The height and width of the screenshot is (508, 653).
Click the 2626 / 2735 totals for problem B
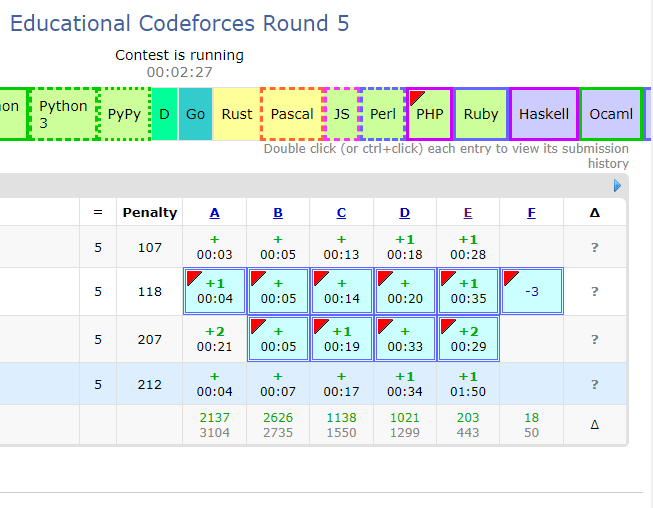coord(278,425)
